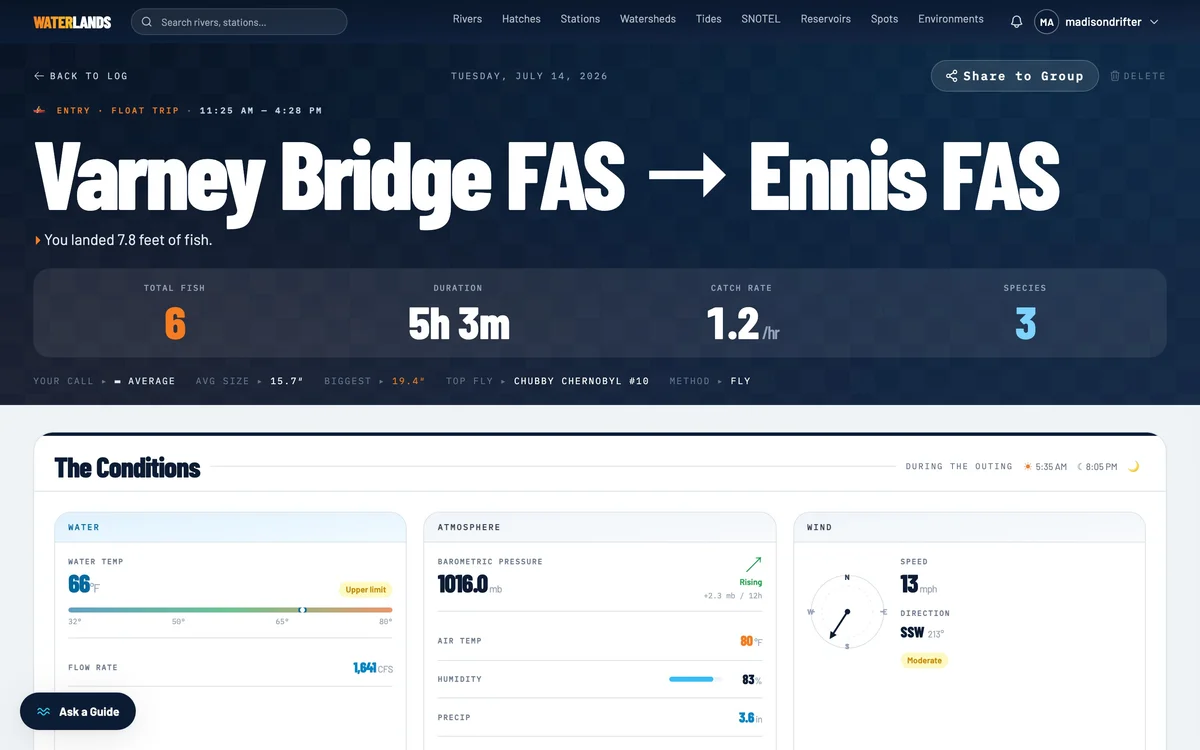Open the Hatches nav item

point(521,19)
